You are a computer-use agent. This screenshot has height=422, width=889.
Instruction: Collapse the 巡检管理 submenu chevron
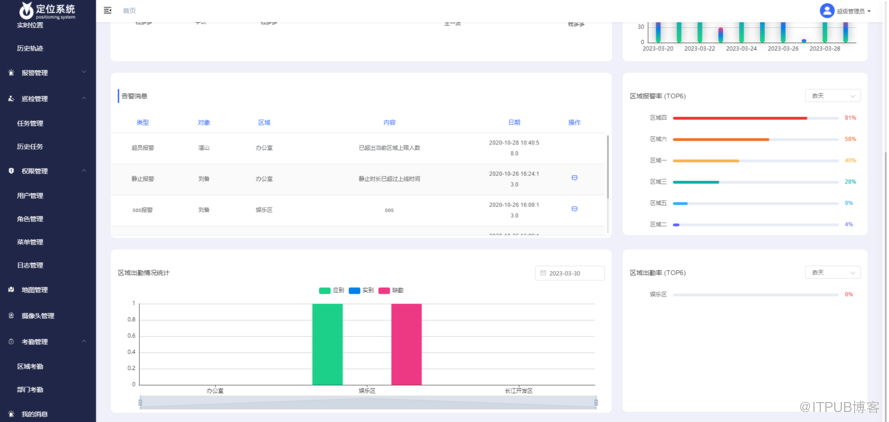tap(84, 98)
